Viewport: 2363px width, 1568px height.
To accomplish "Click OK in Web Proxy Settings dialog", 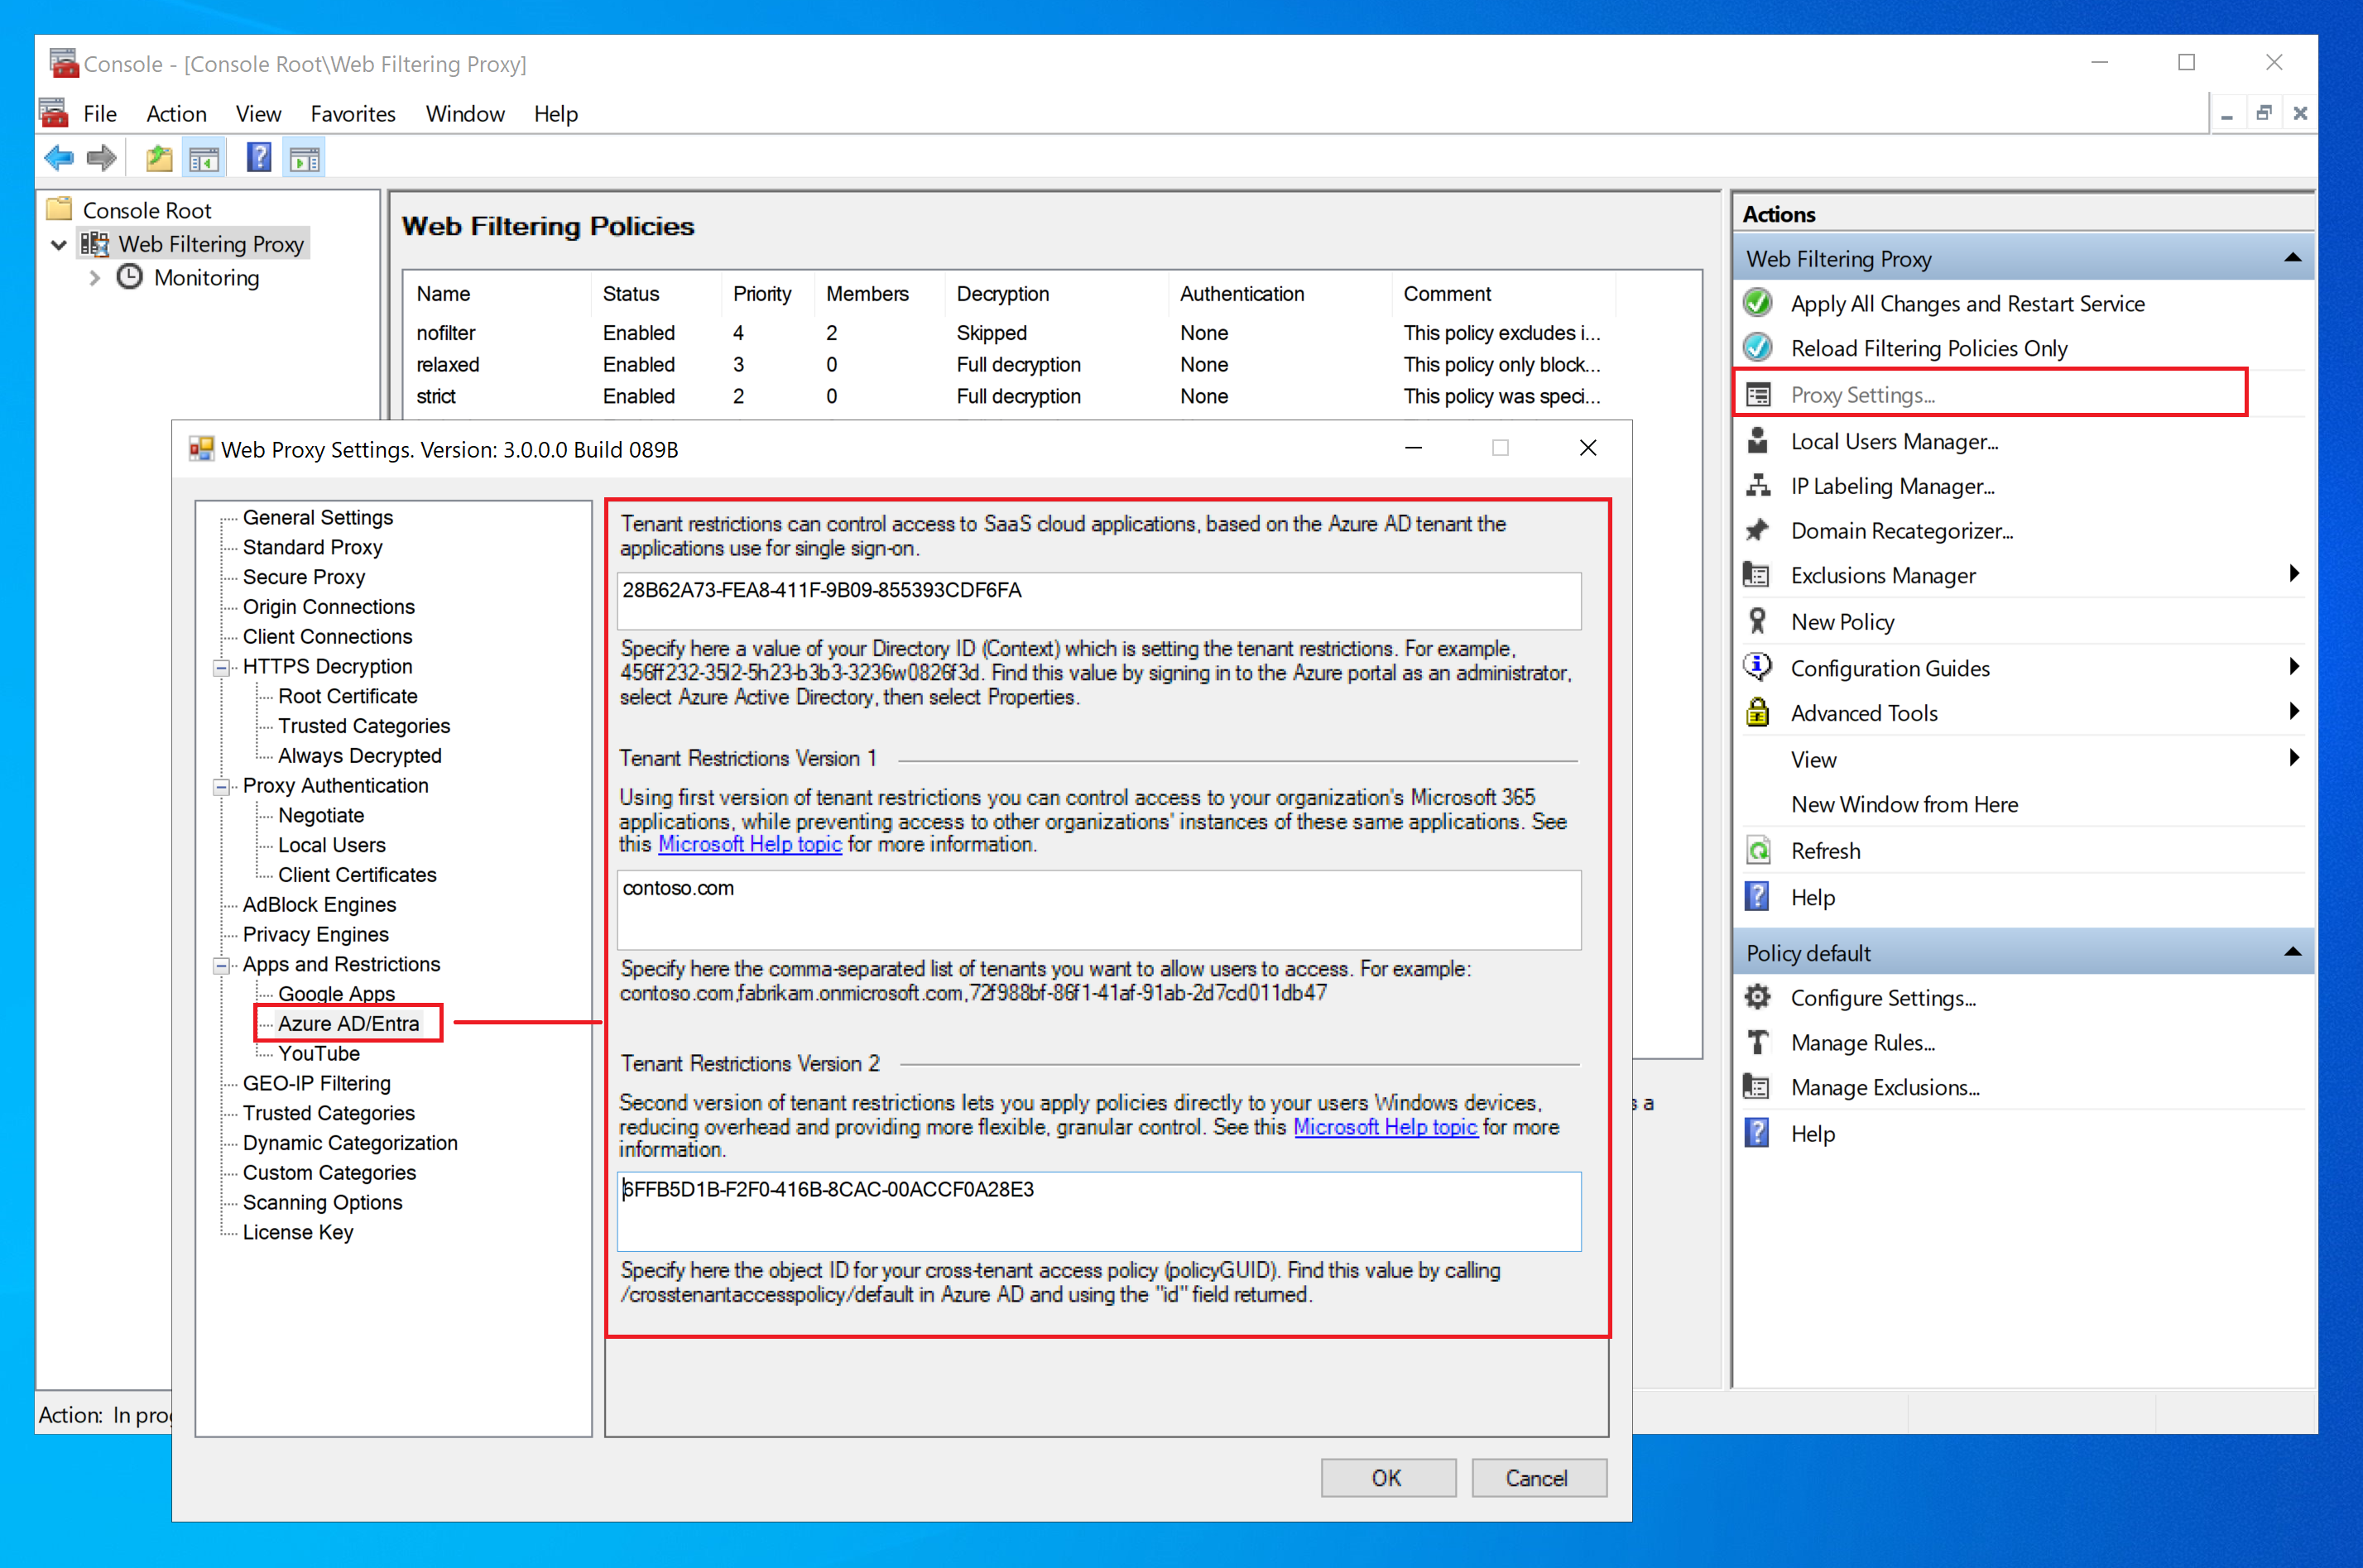I will coord(1387,1478).
